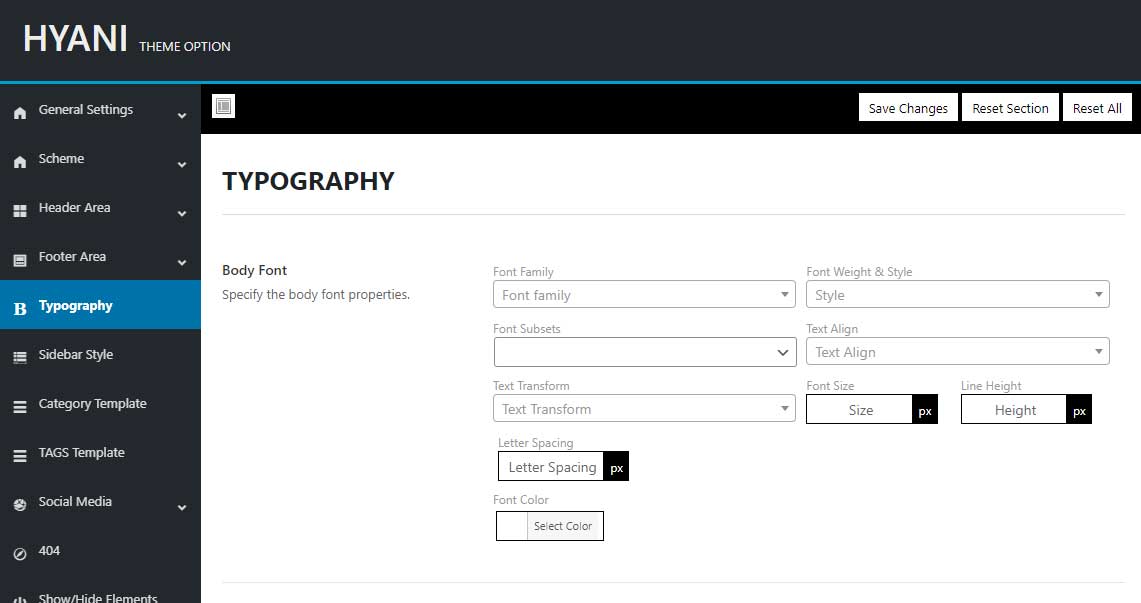Image resolution: width=1141 pixels, height=603 pixels.
Task: Click the TYPOGRAPHY section heading
Action: (309, 180)
